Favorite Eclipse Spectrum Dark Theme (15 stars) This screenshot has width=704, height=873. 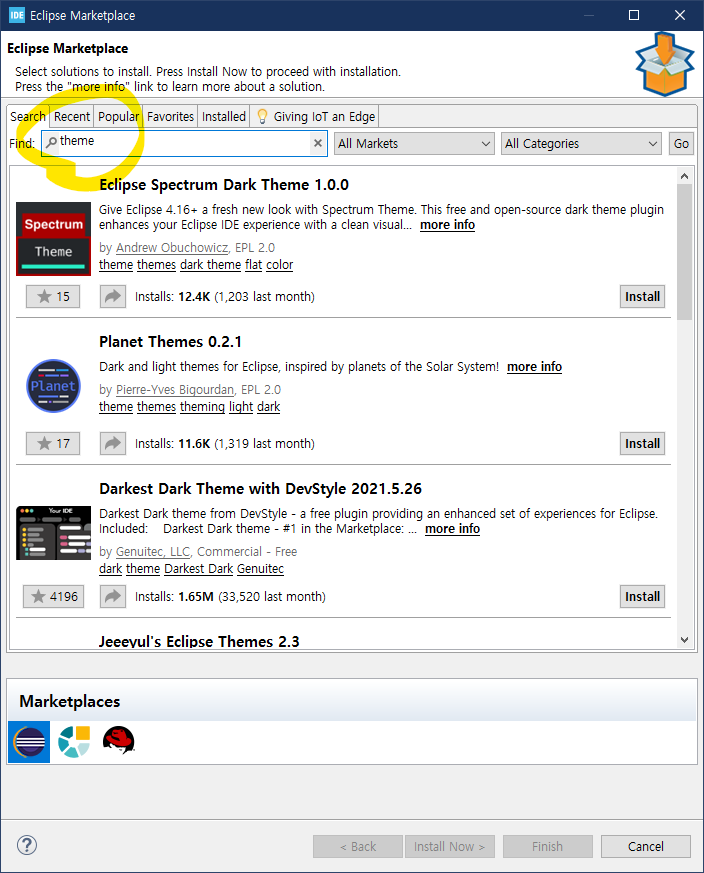tap(53, 296)
